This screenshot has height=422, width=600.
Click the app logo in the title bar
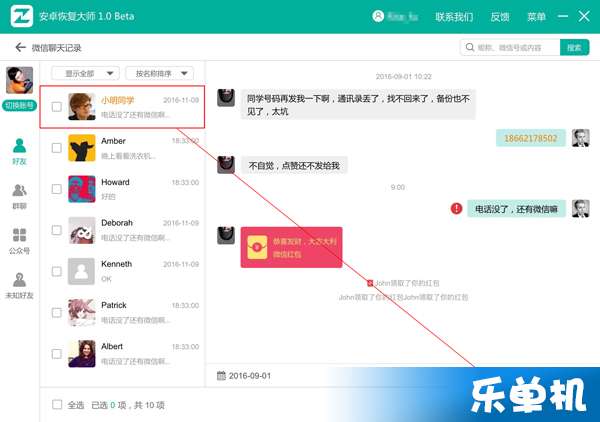pyautogui.click(x=21, y=16)
